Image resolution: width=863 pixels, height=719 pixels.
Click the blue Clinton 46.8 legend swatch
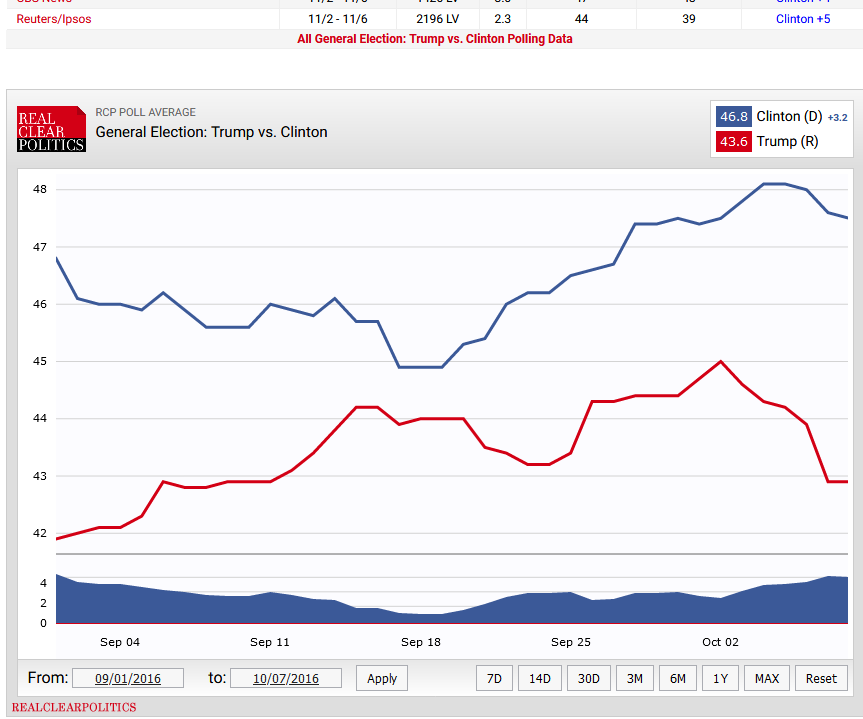[x=733, y=117]
